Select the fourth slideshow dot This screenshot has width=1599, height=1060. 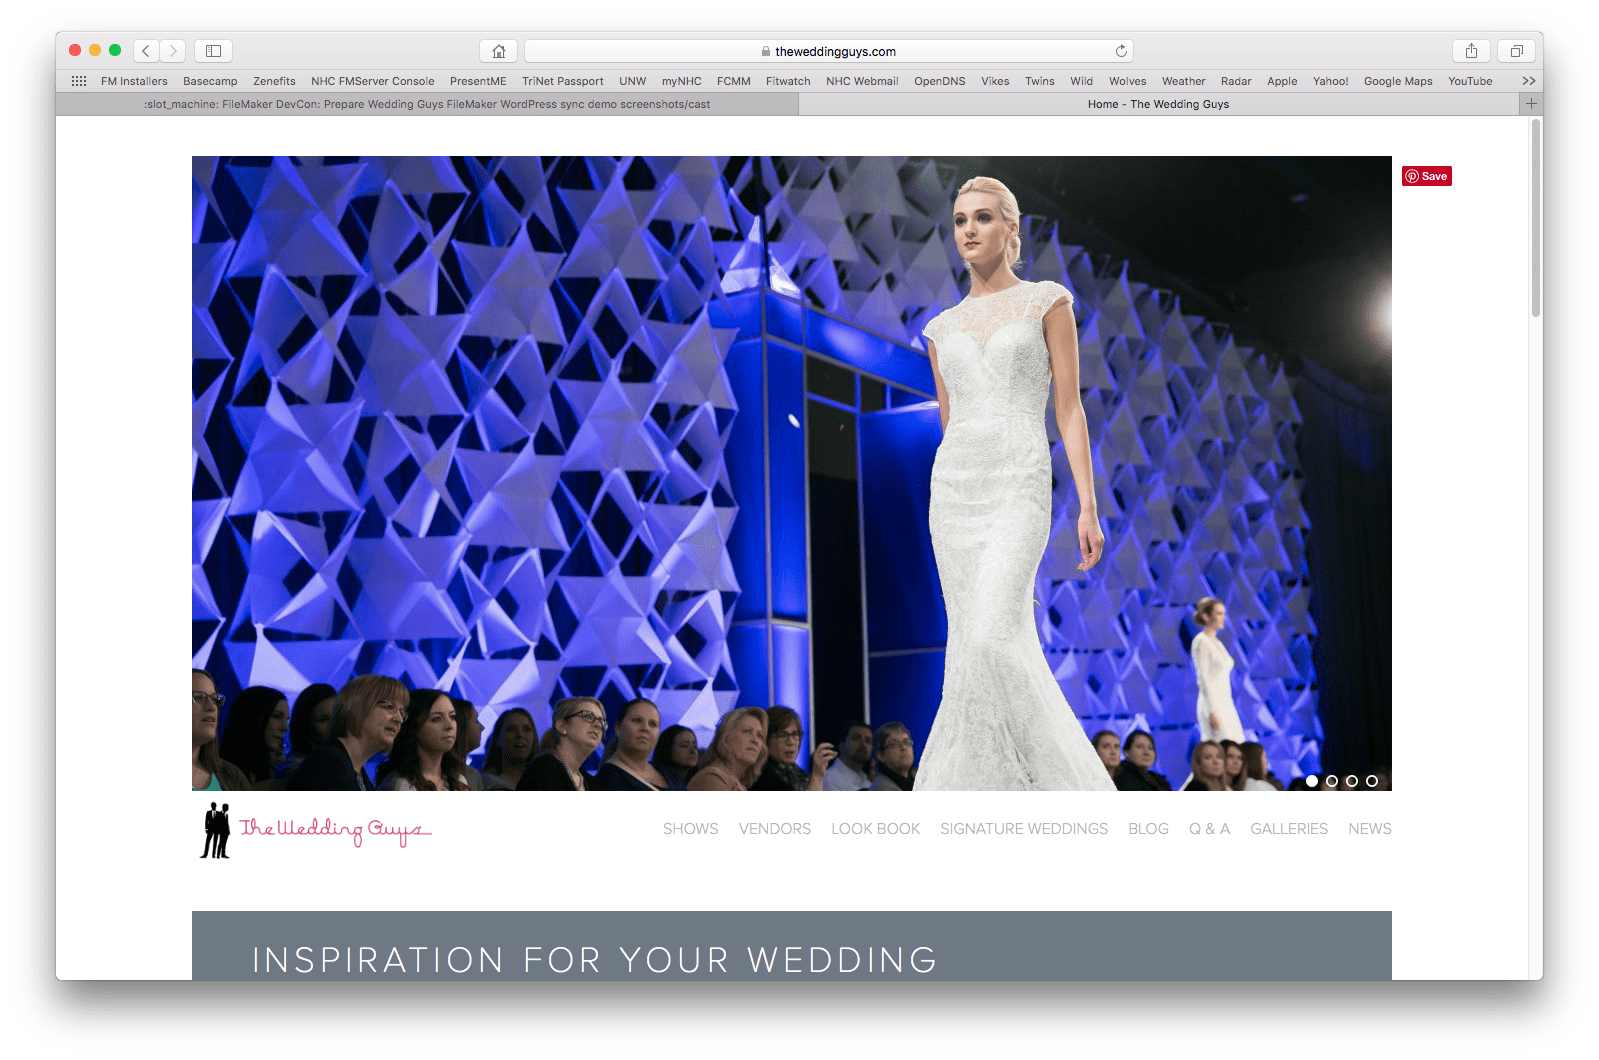[x=1372, y=781]
